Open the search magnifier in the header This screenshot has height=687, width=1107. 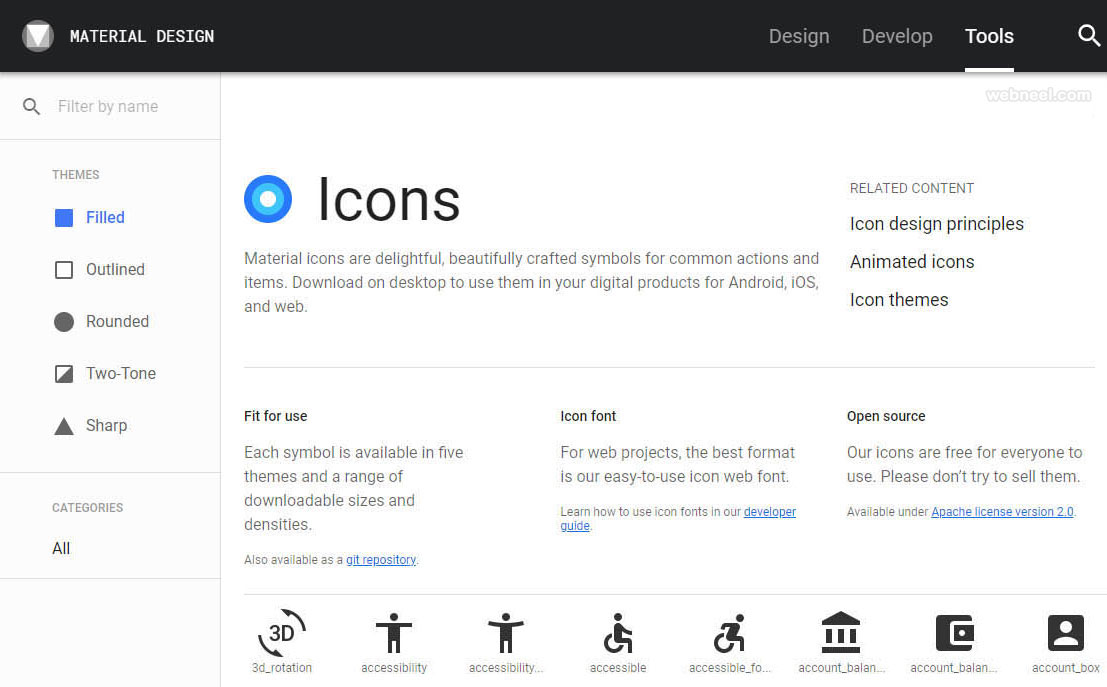click(1089, 35)
